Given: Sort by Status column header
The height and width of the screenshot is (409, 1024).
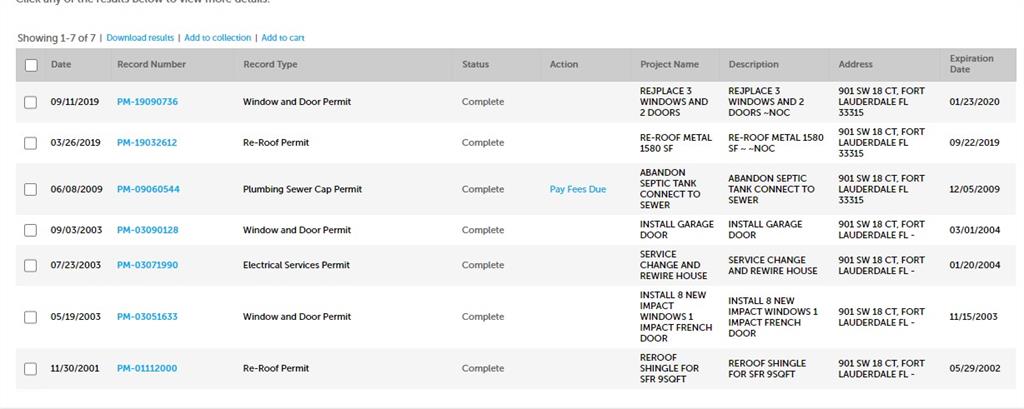Looking at the screenshot, I should [x=475, y=65].
